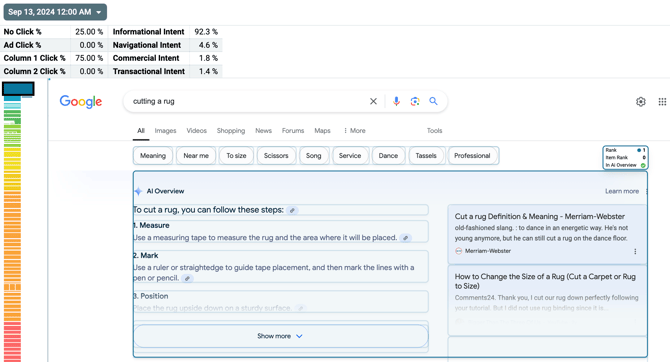Viewport: 670px width, 362px height.
Task: Clear the search box with the X icon
Action: 373,101
